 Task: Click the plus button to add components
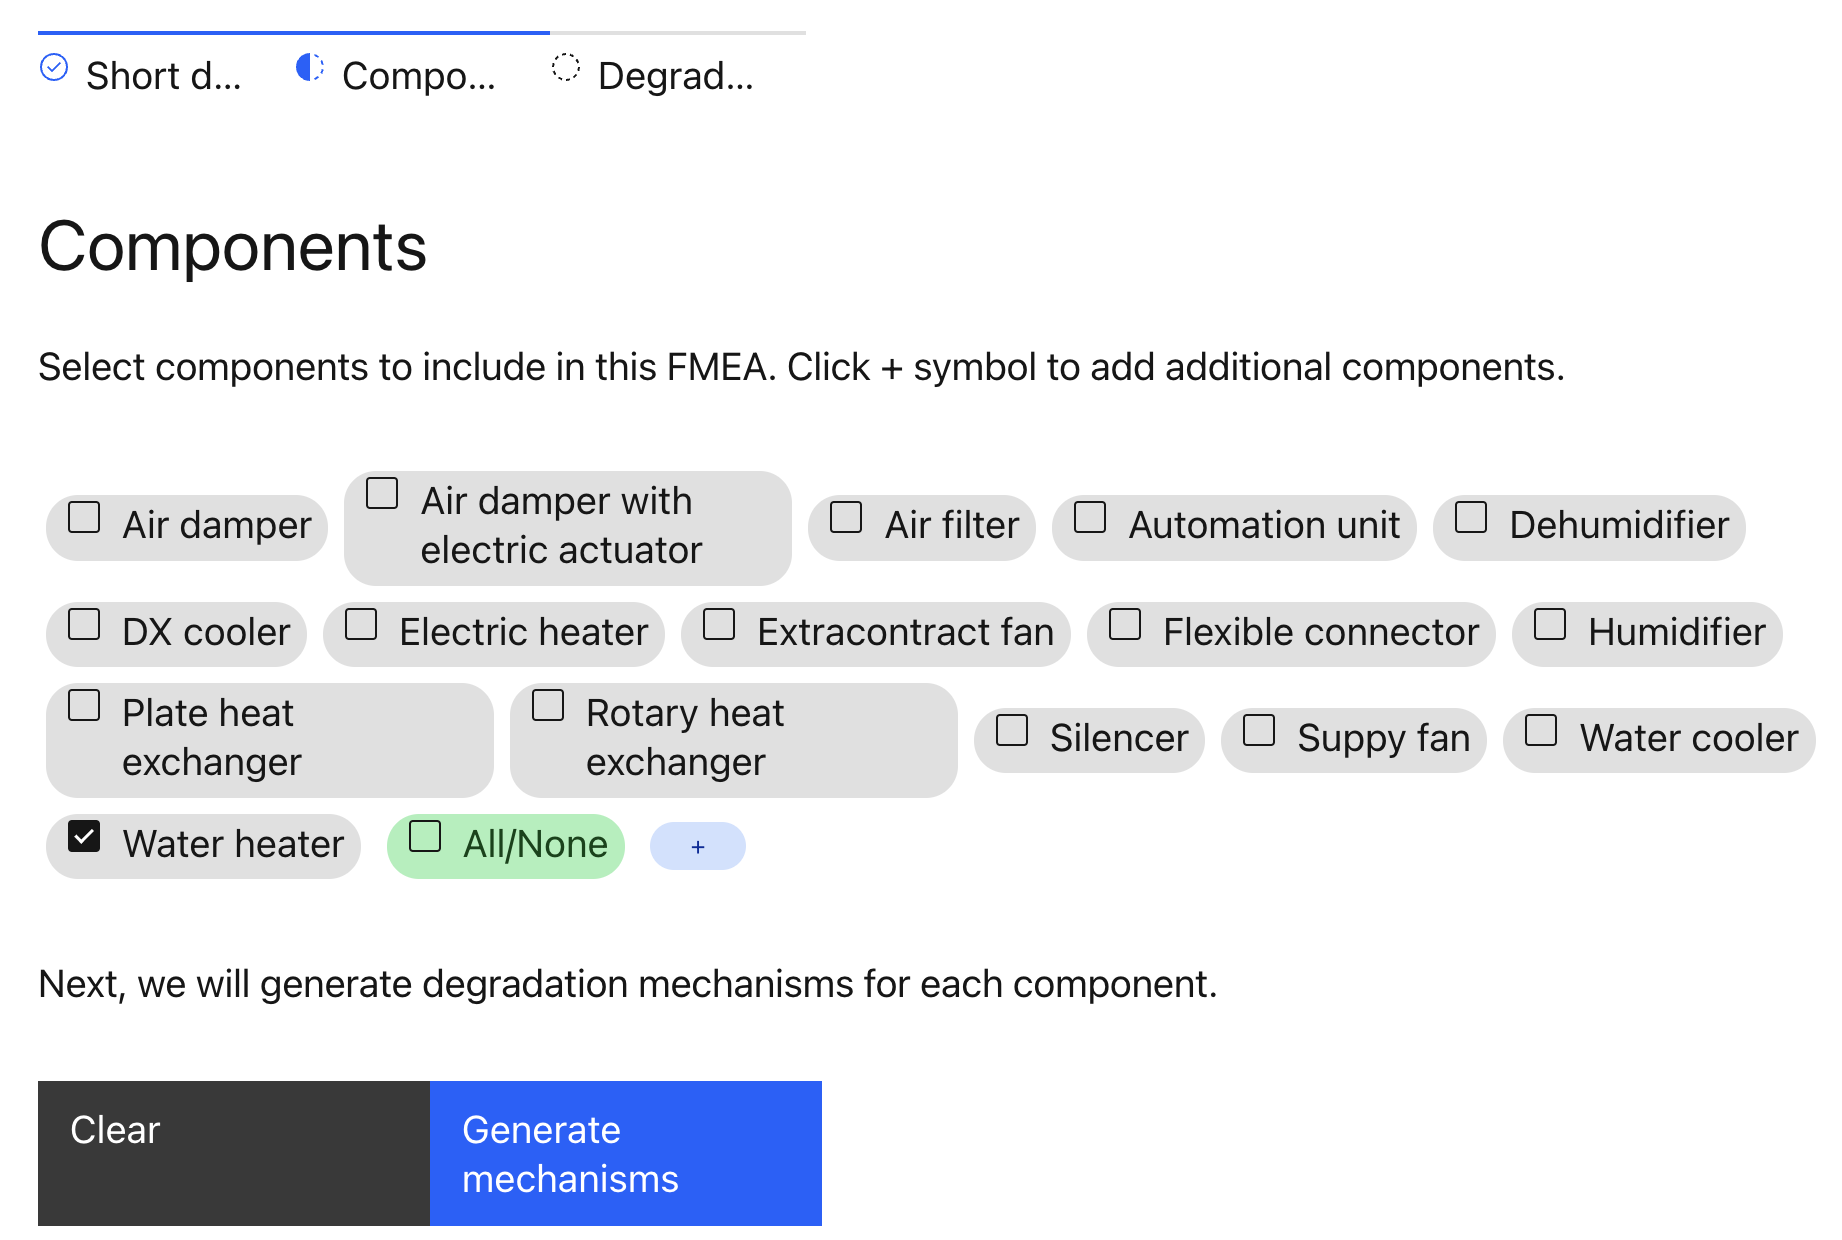coord(697,847)
